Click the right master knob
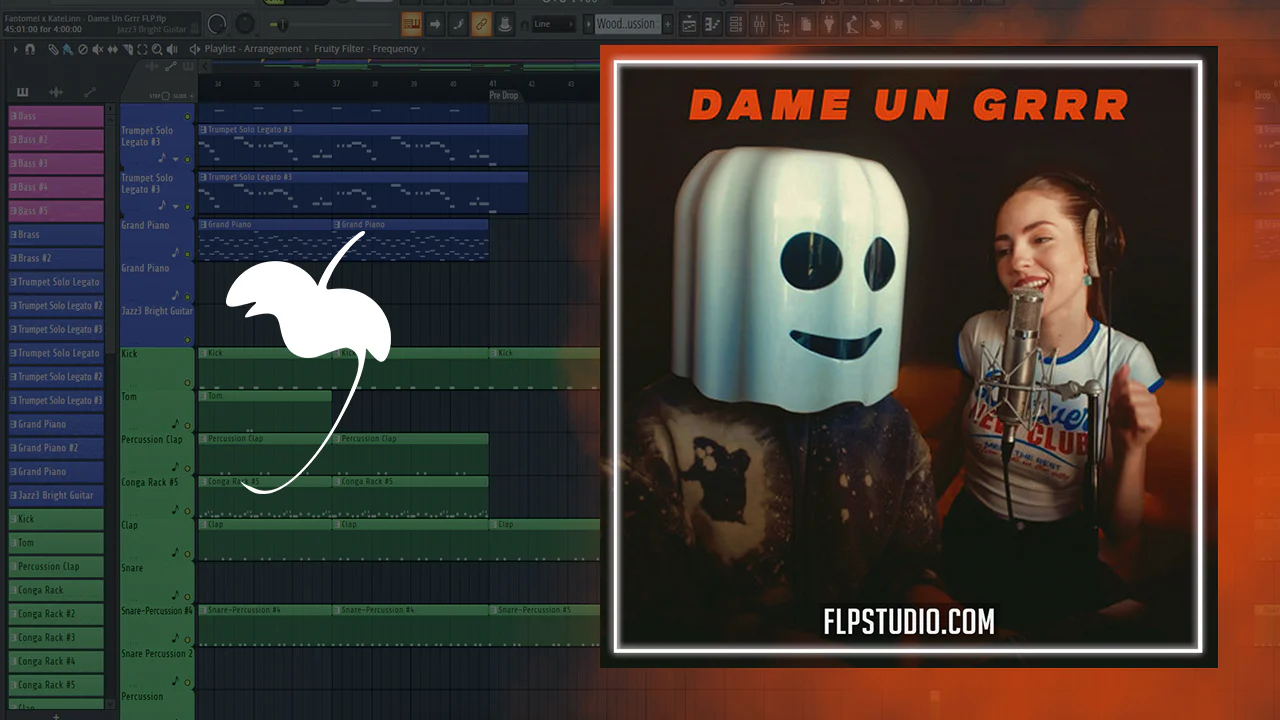Image resolution: width=1280 pixels, height=720 pixels. (x=245, y=24)
